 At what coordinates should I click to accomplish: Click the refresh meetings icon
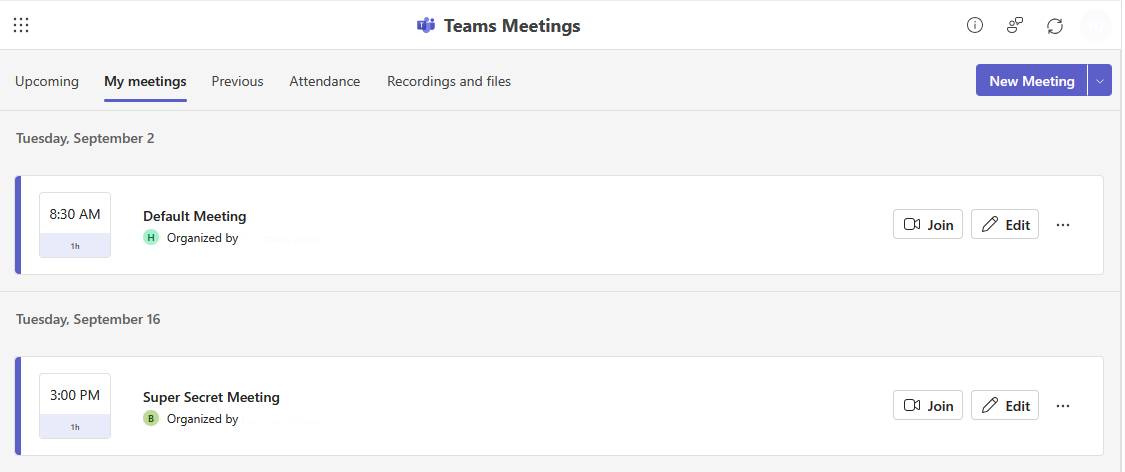coord(1055,26)
